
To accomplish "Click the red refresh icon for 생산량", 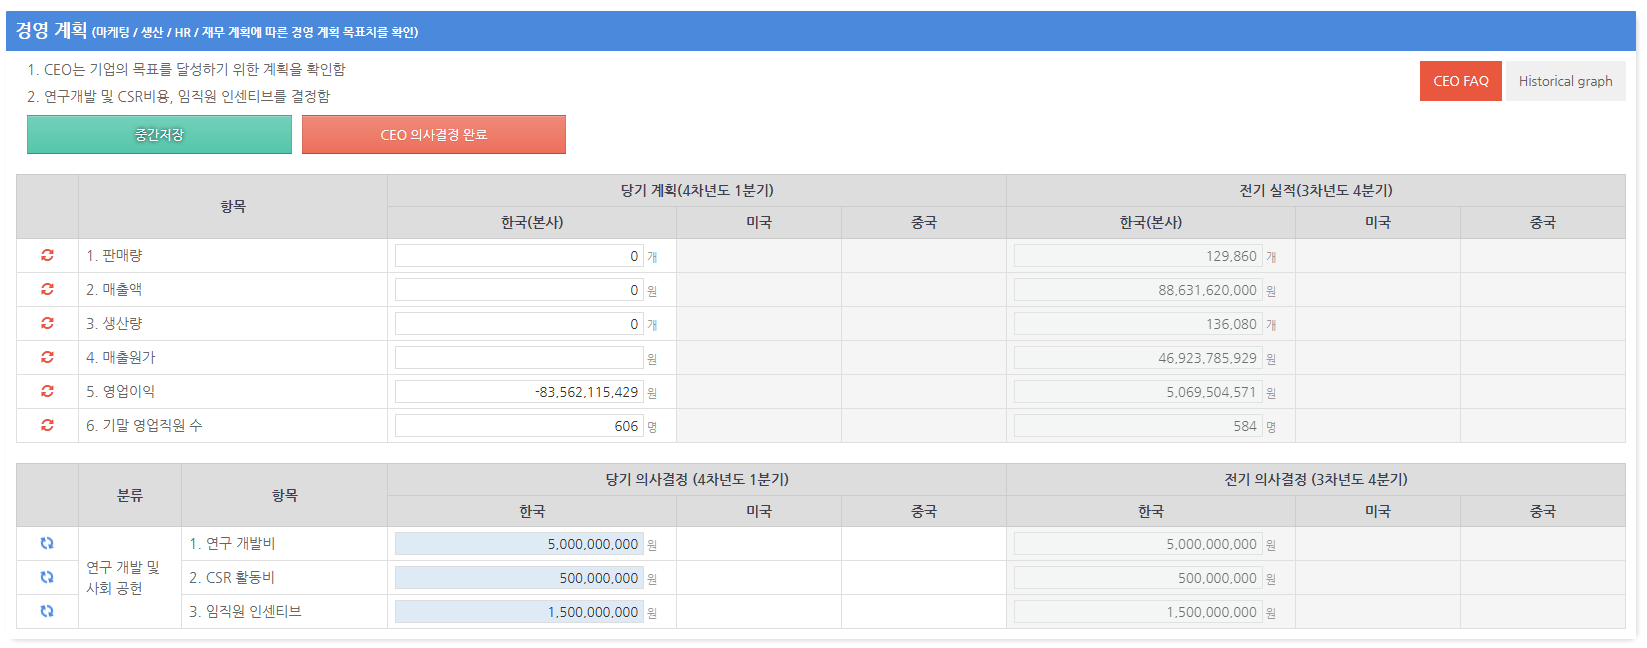I will 47,323.
